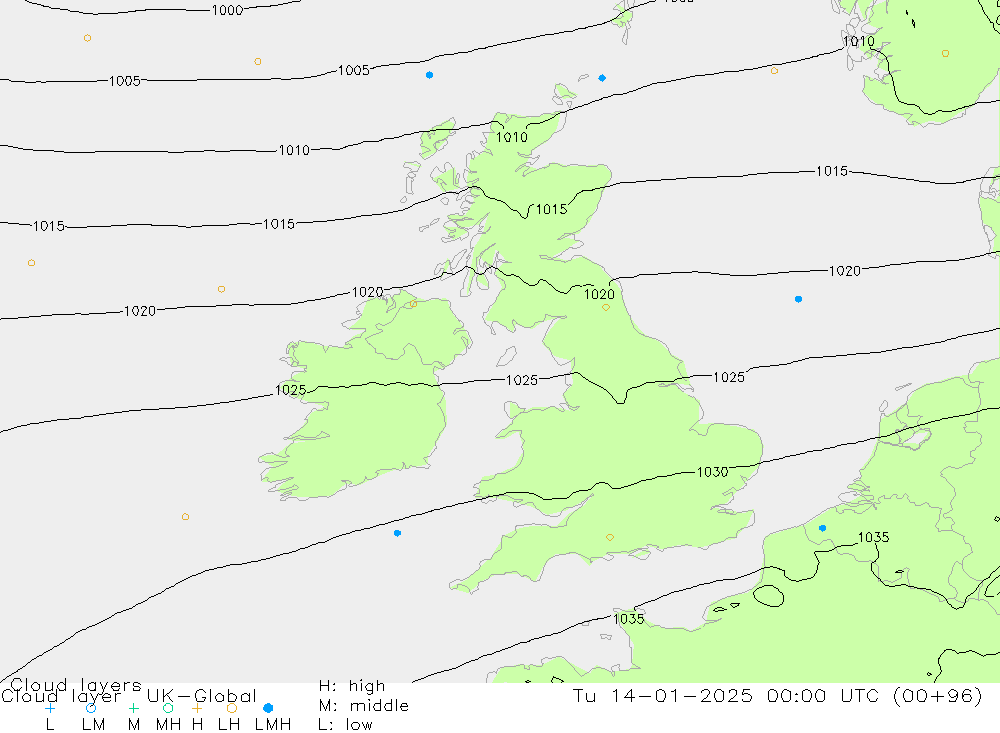Click the green circle MH legend symbol
1000x733 pixels.
click(x=168, y=708)
